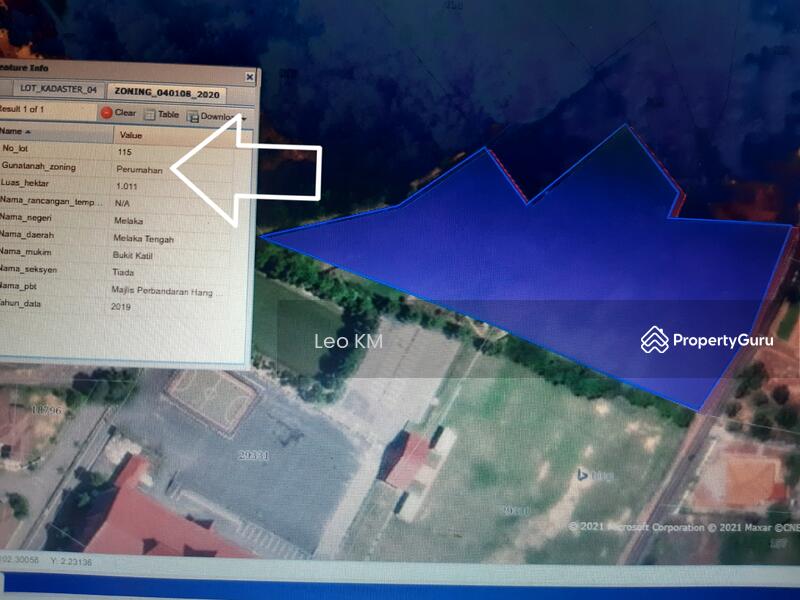This screenshot has width=800, height=600.
Task: Select the No_lot row value 115
Action: 125,152
